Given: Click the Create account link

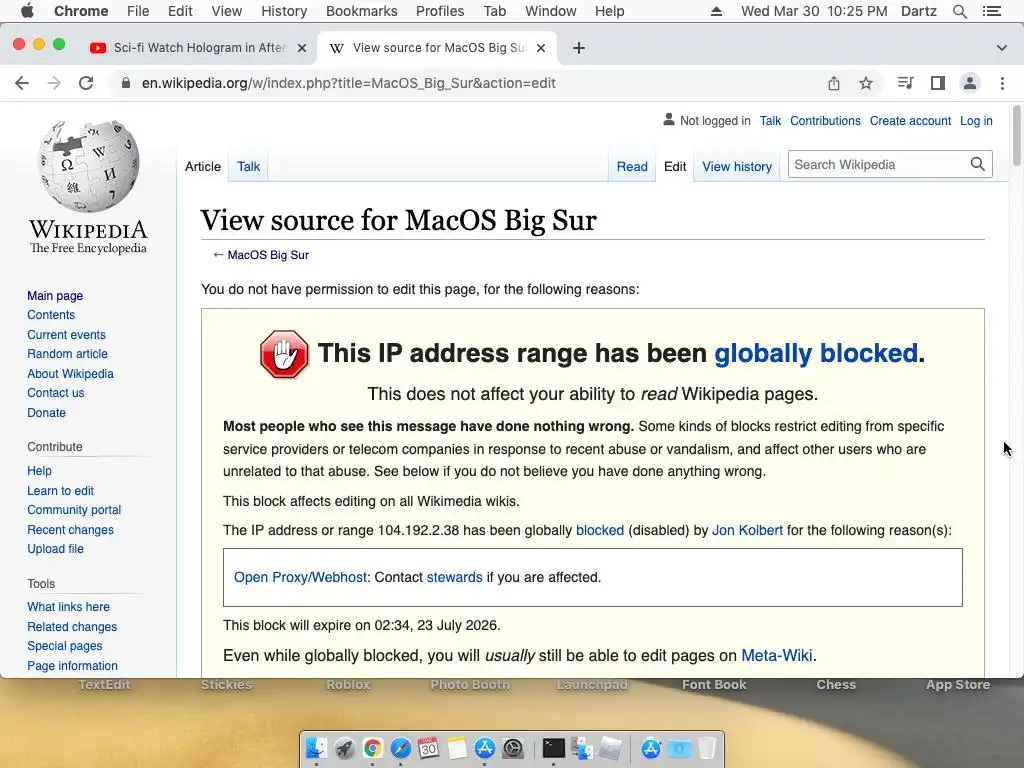Looking at the screenshot, I should tap(910, 121).
